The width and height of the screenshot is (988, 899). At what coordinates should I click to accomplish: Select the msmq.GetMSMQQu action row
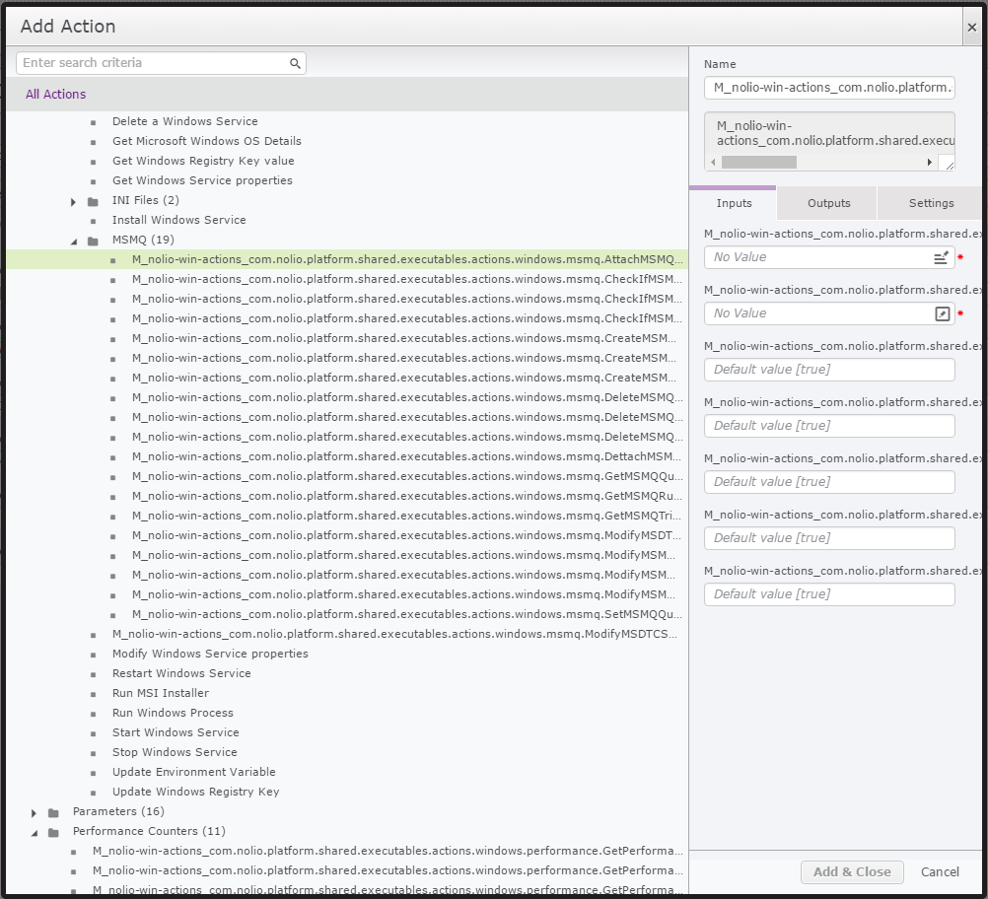(x=406, y=476)
